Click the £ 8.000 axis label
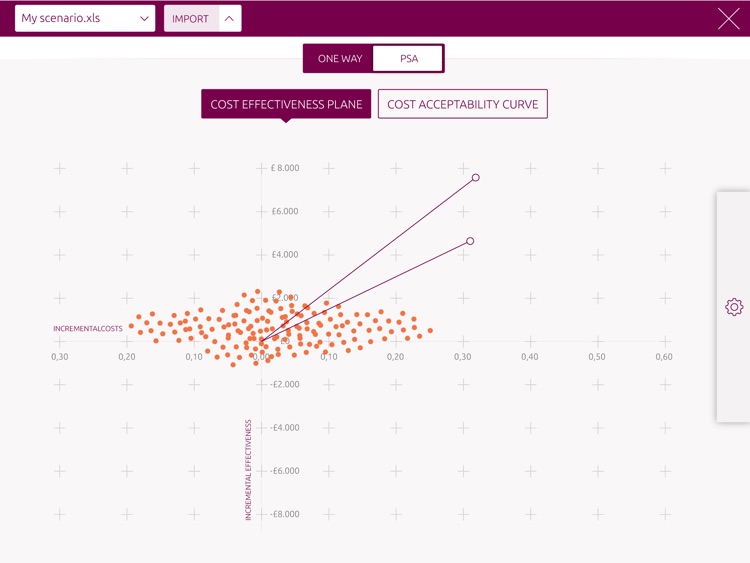750x563 pixels. point(285,168)
